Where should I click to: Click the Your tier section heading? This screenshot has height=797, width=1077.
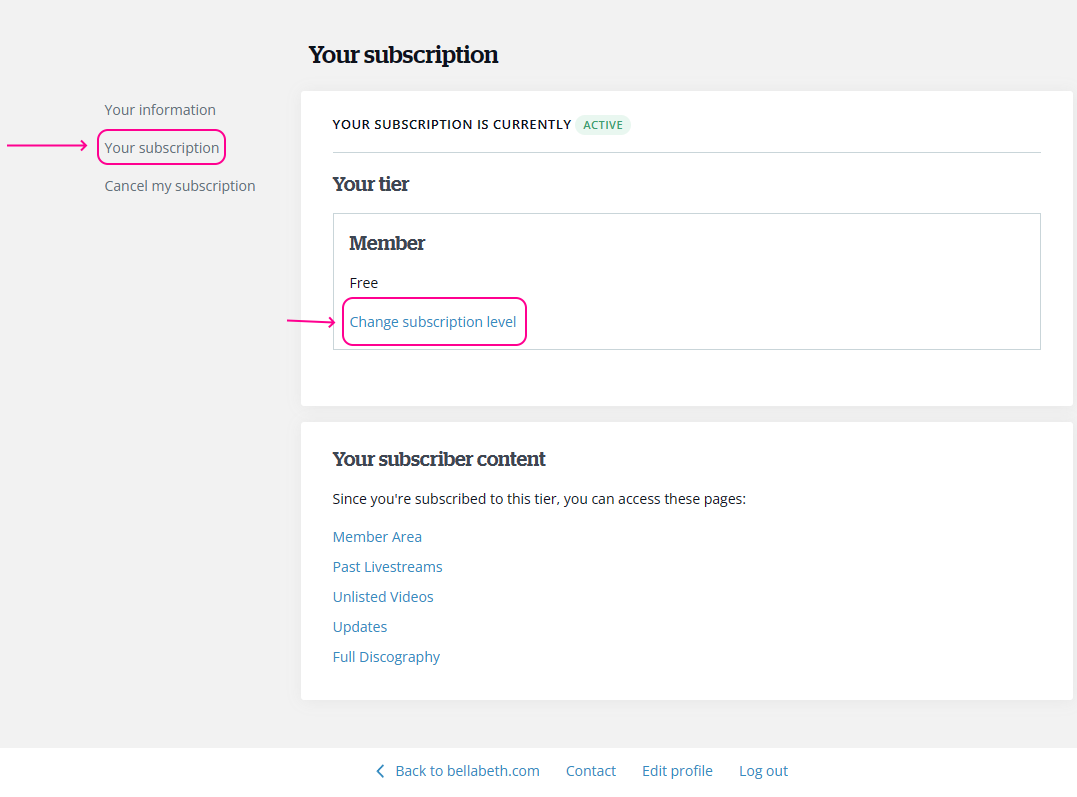(371, 184)
